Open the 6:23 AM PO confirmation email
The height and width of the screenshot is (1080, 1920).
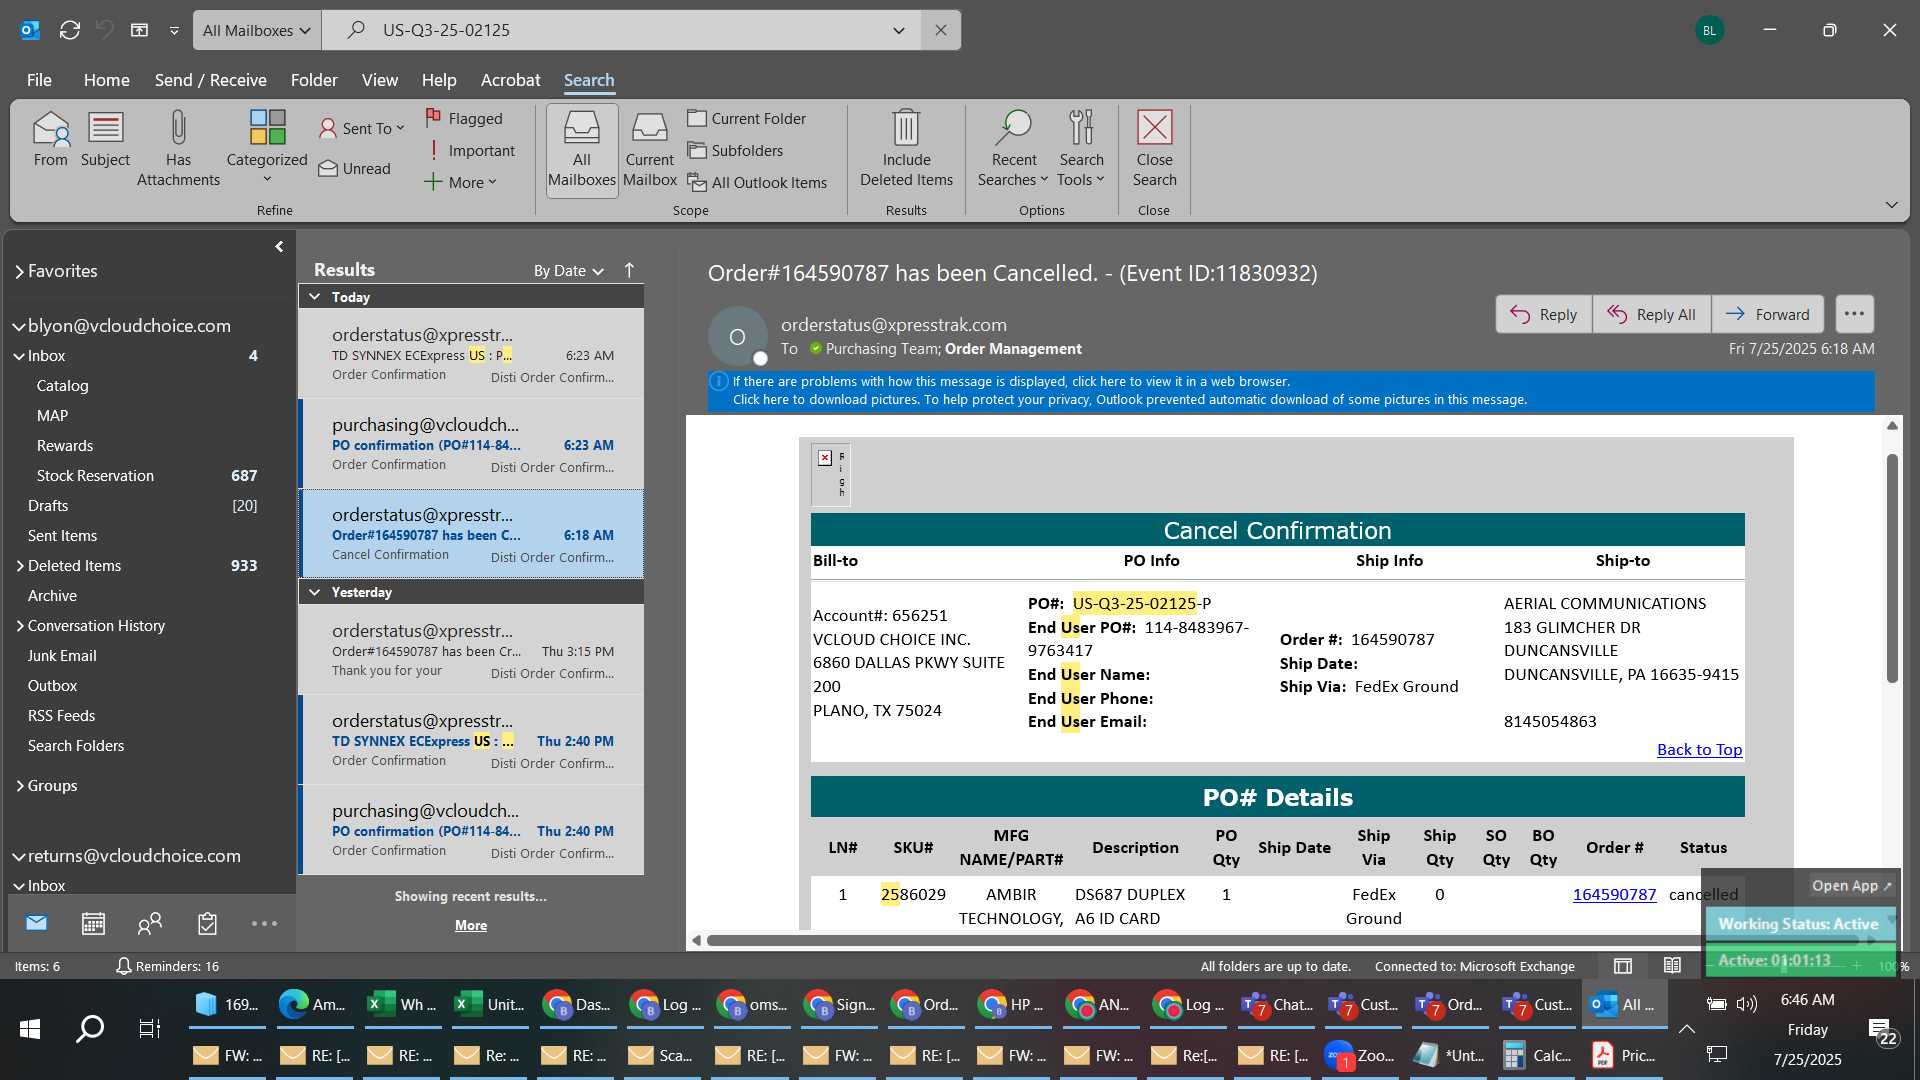(x=472, y=444)
